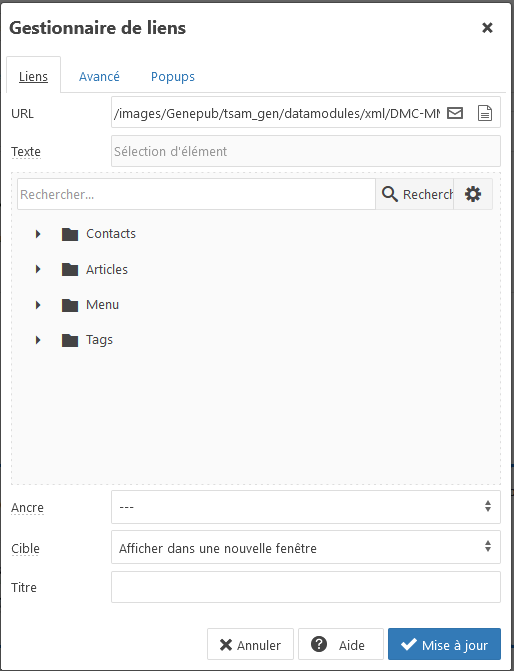Switch to the Popups tab
This screenshot has width=514, height=671.
[173, 77]
